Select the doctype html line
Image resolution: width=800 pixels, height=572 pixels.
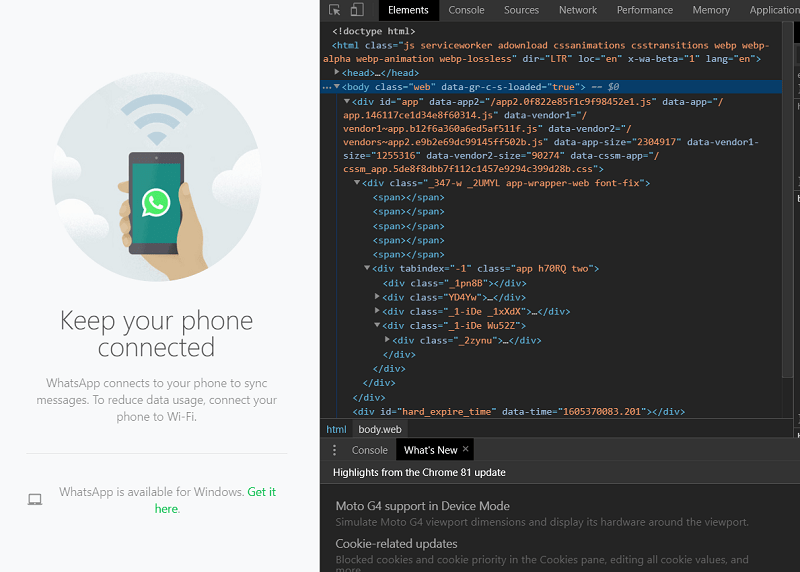pyautogui.click(x=373, y=32)
